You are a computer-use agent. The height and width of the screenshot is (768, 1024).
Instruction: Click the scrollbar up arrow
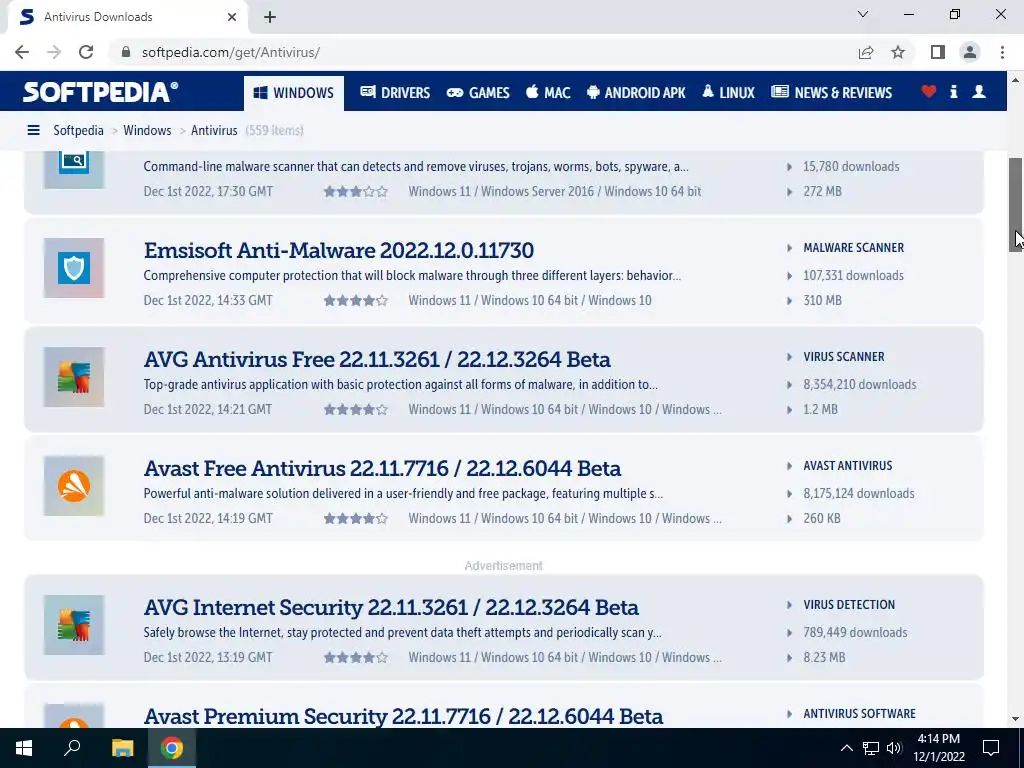coord(1016,80)
